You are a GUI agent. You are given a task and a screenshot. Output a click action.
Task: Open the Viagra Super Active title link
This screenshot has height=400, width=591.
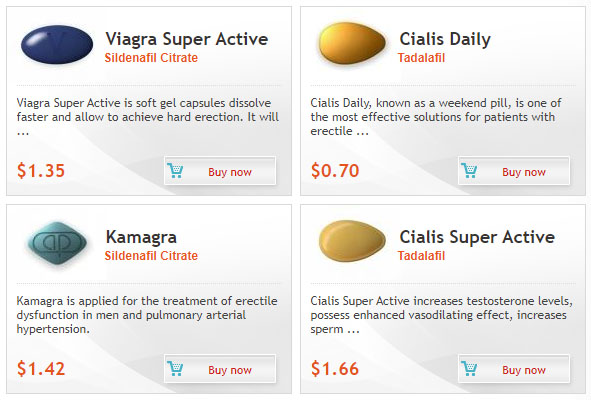(187, 39)
